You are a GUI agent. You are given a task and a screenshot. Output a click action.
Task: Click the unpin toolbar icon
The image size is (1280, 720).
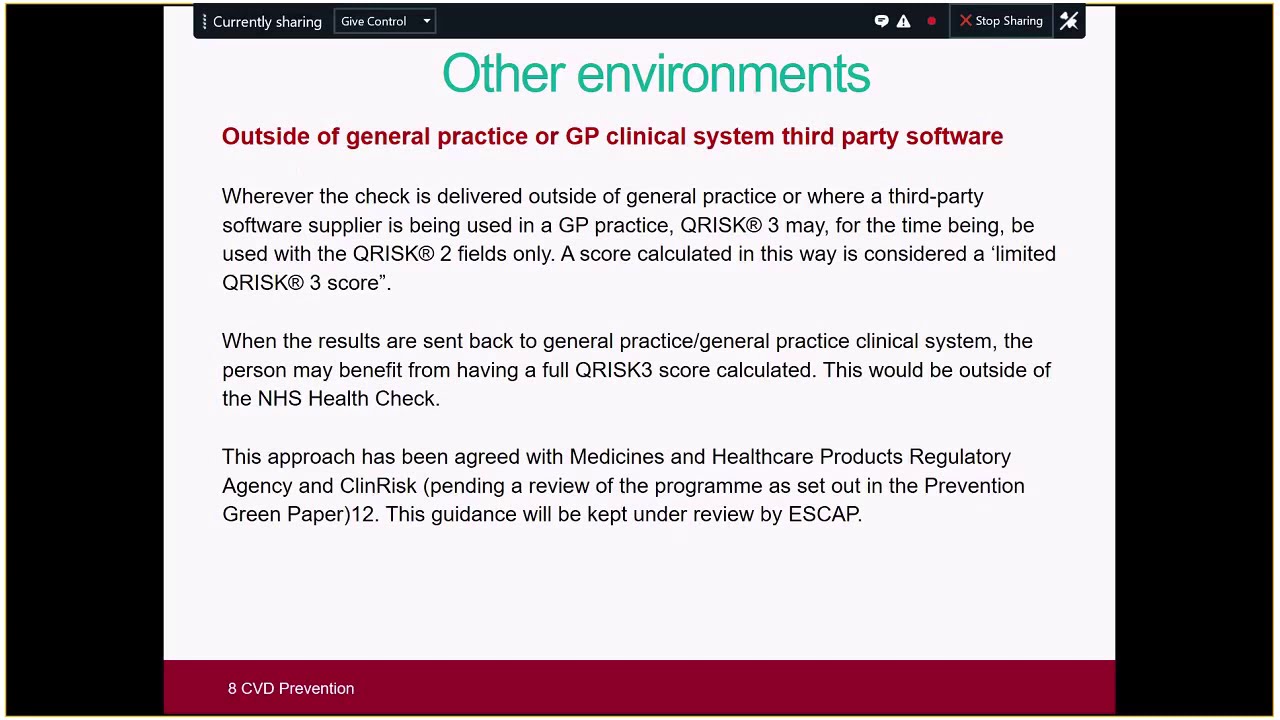click(1069, 21)
